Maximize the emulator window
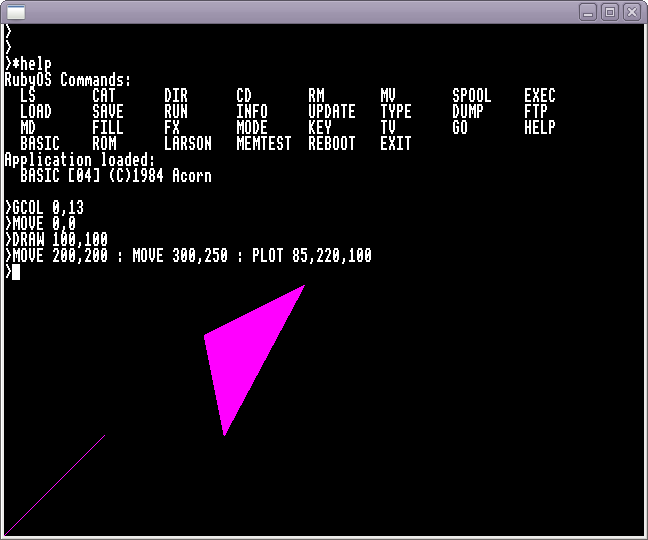Screen dimensions: 648x540 [610, 12]
